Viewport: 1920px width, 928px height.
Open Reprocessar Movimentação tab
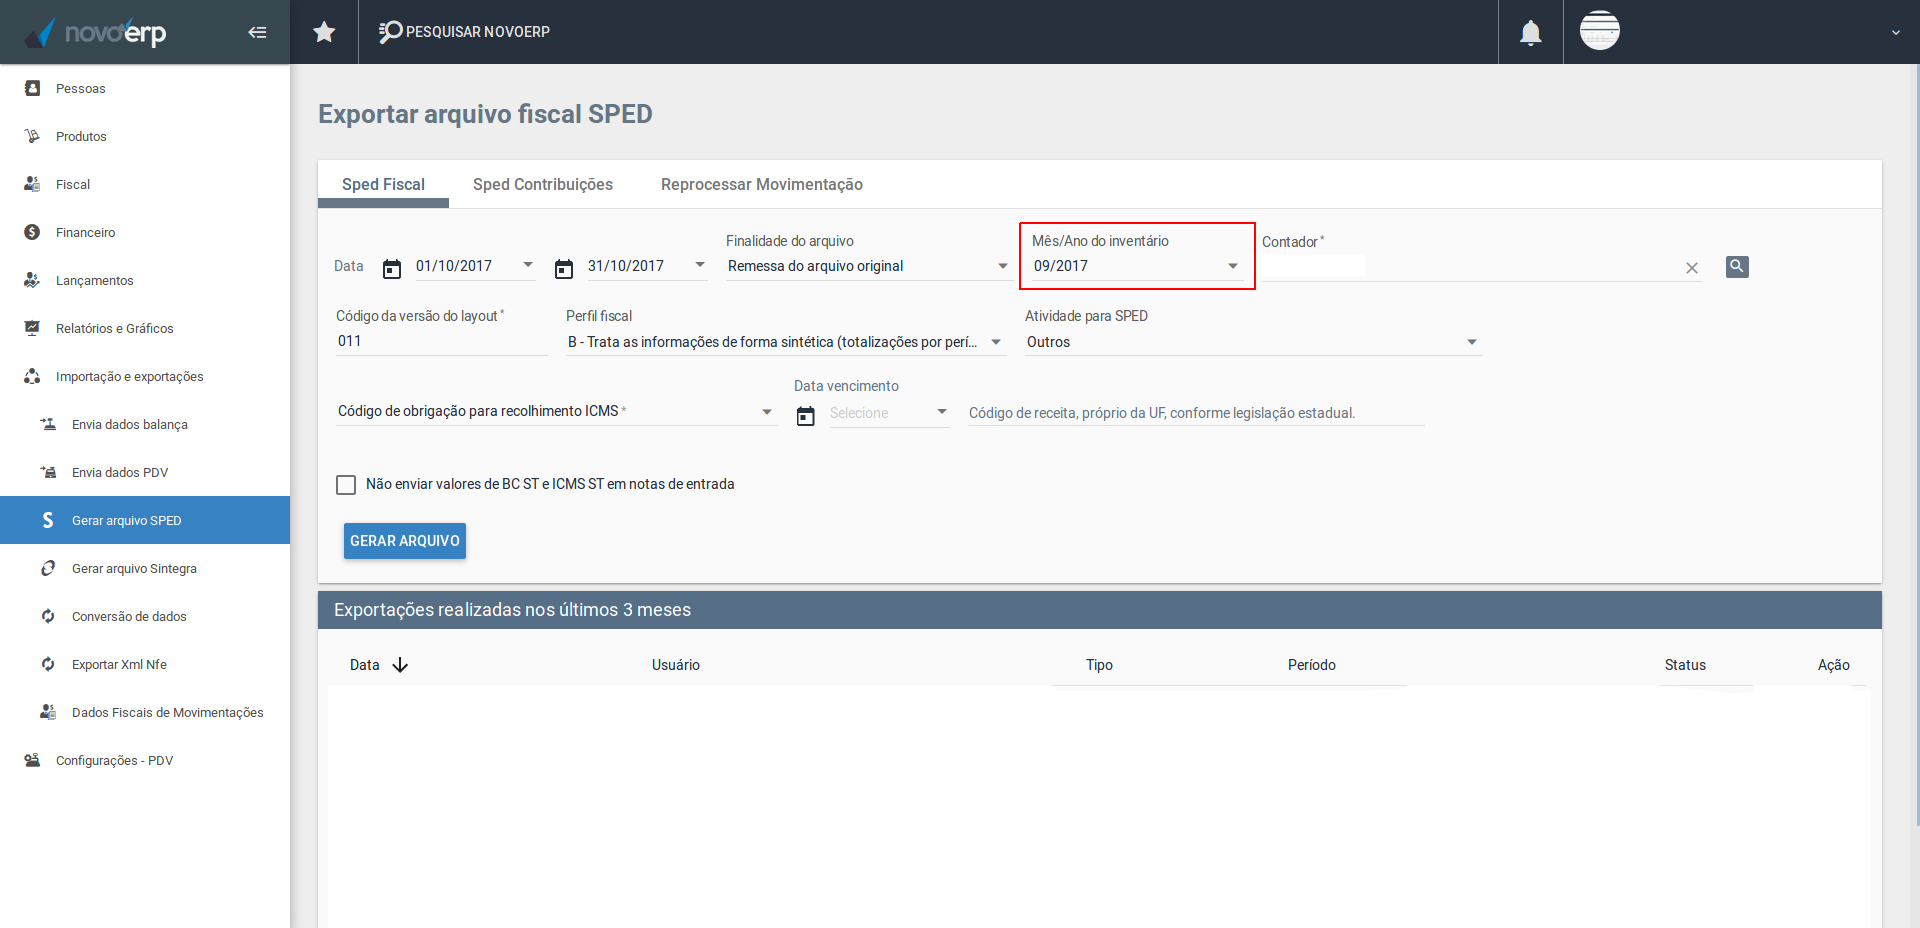[x=761, y=185]
